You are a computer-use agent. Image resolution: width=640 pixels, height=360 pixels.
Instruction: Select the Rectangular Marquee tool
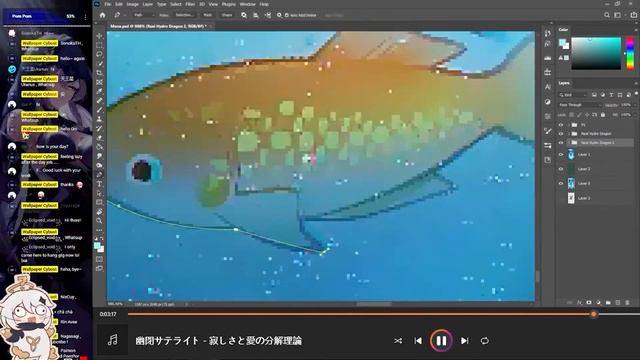(99, 45)
